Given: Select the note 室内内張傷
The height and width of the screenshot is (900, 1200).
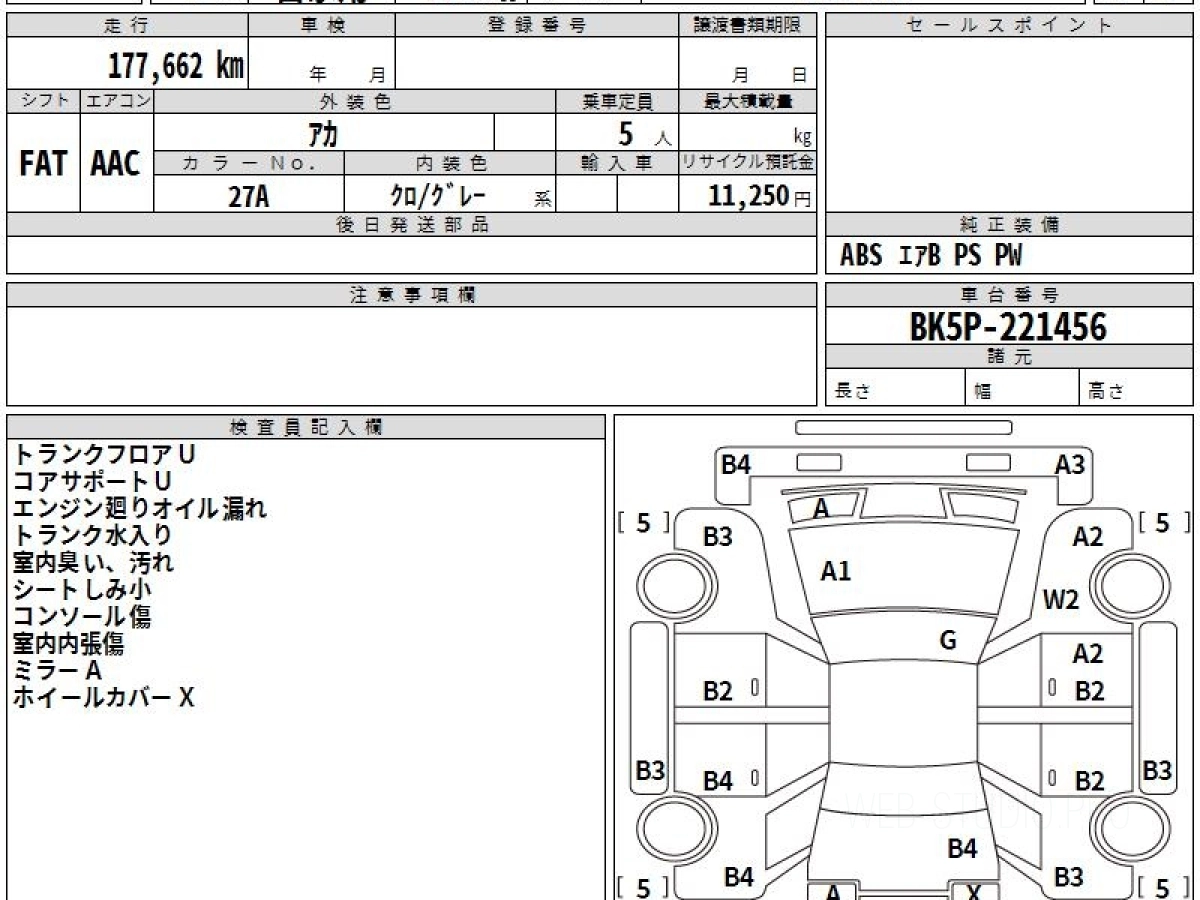Looking at the screenshot, I should (x=69, y=643).
